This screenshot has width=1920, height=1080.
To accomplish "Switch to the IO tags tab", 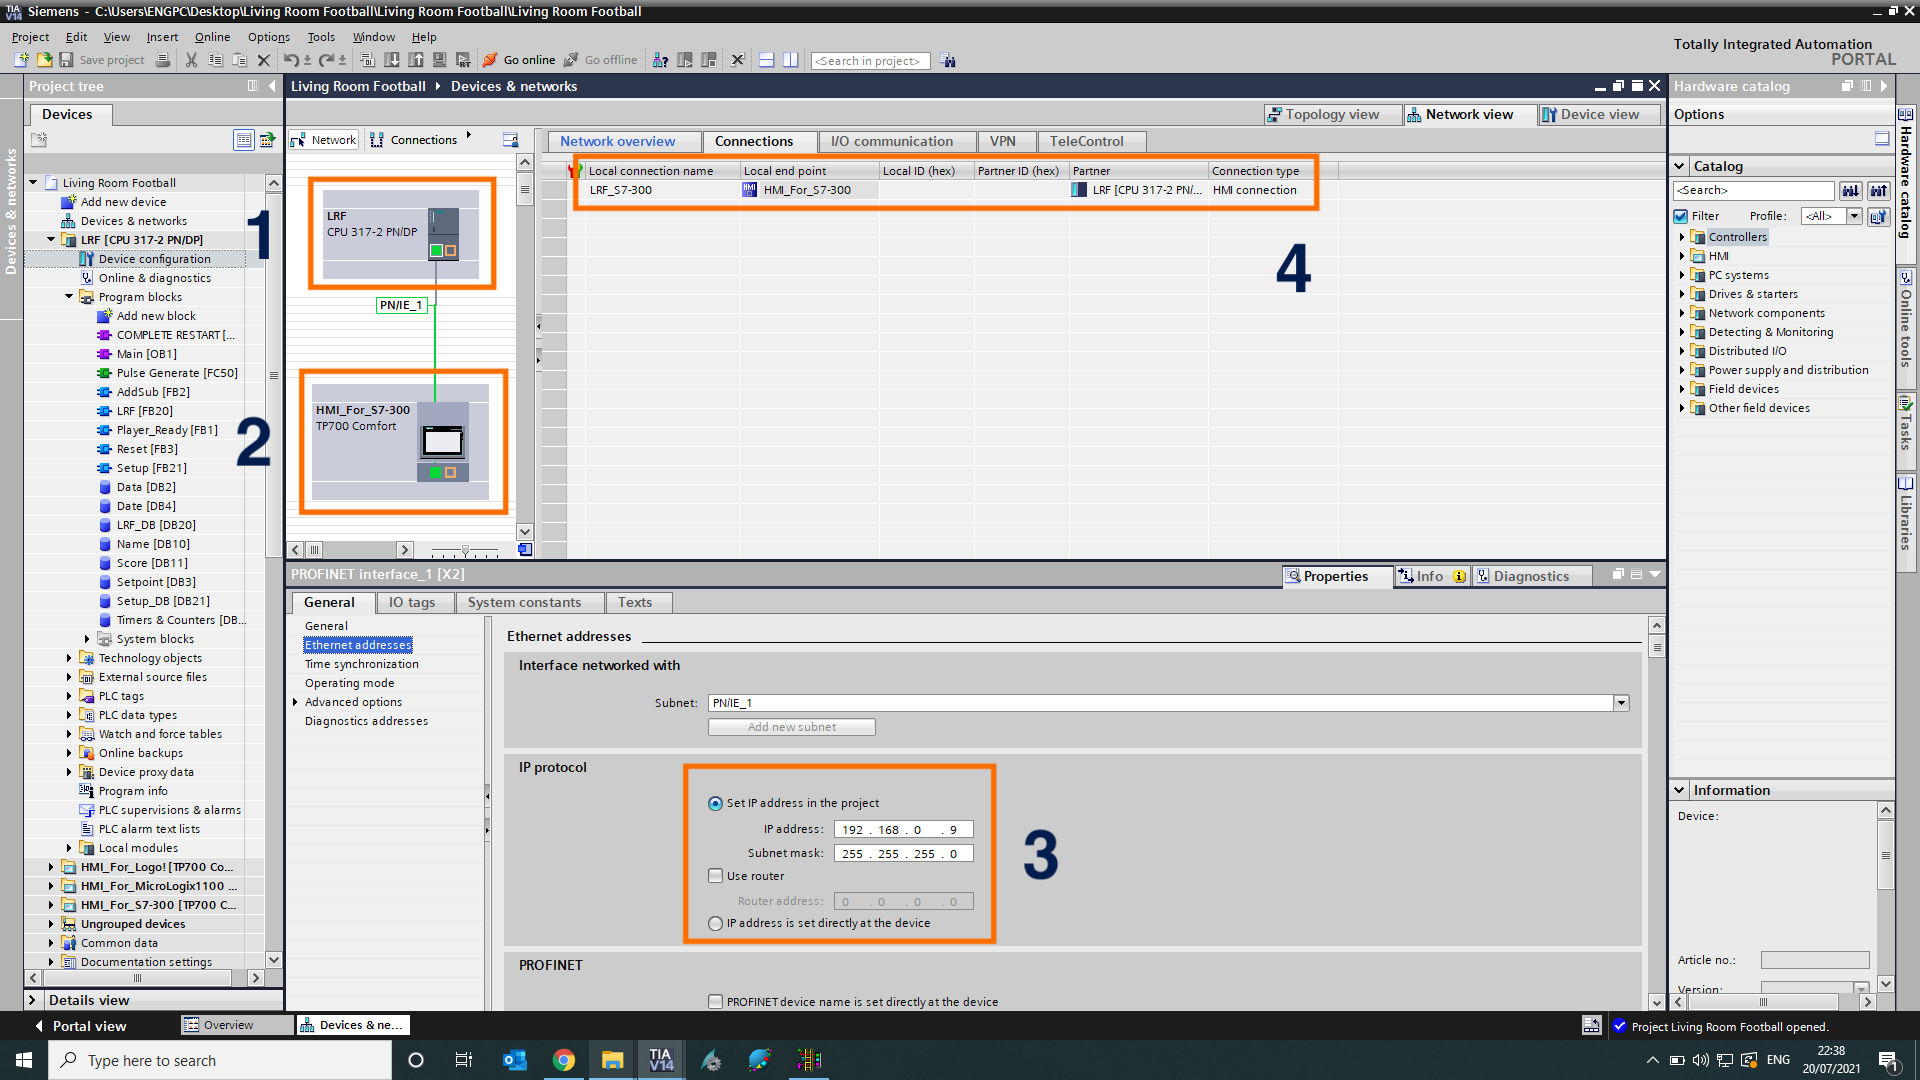I will tap(413, 602).
